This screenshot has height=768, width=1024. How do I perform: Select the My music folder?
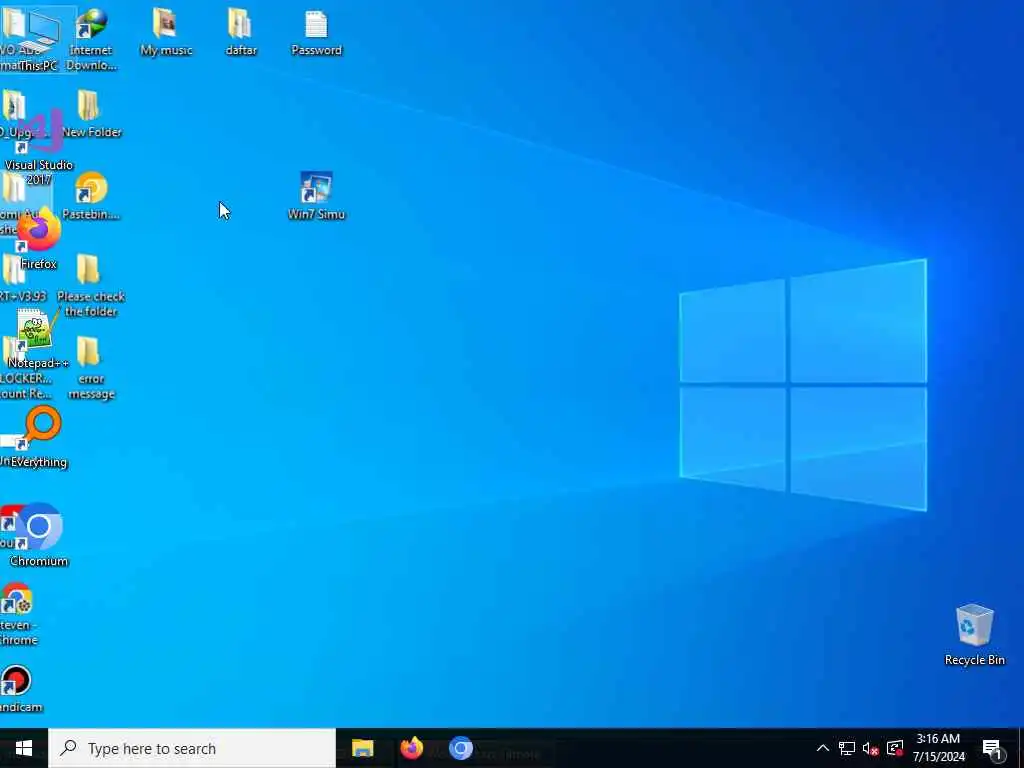pos(166,33)
